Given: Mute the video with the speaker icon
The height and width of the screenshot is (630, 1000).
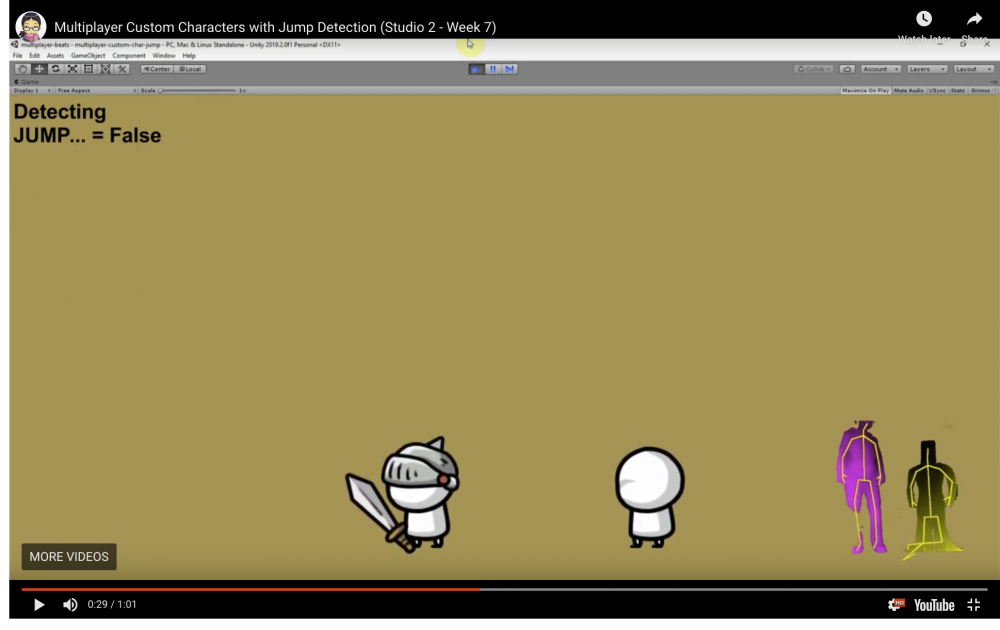Looking at the screenshot, I should pyautogui.click(x=70, y=604).
